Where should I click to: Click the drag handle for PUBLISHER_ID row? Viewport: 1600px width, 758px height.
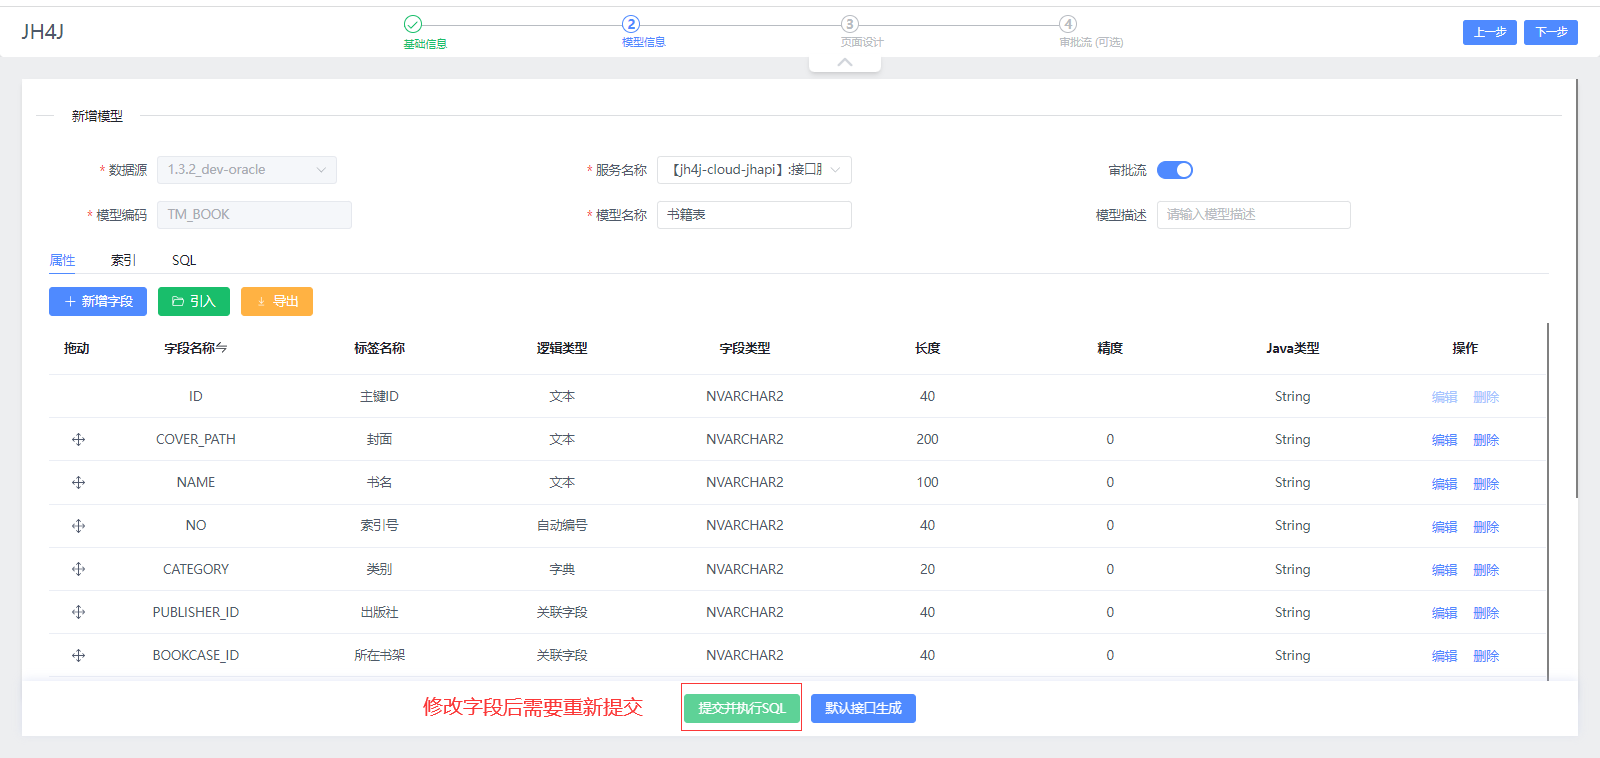78,612
